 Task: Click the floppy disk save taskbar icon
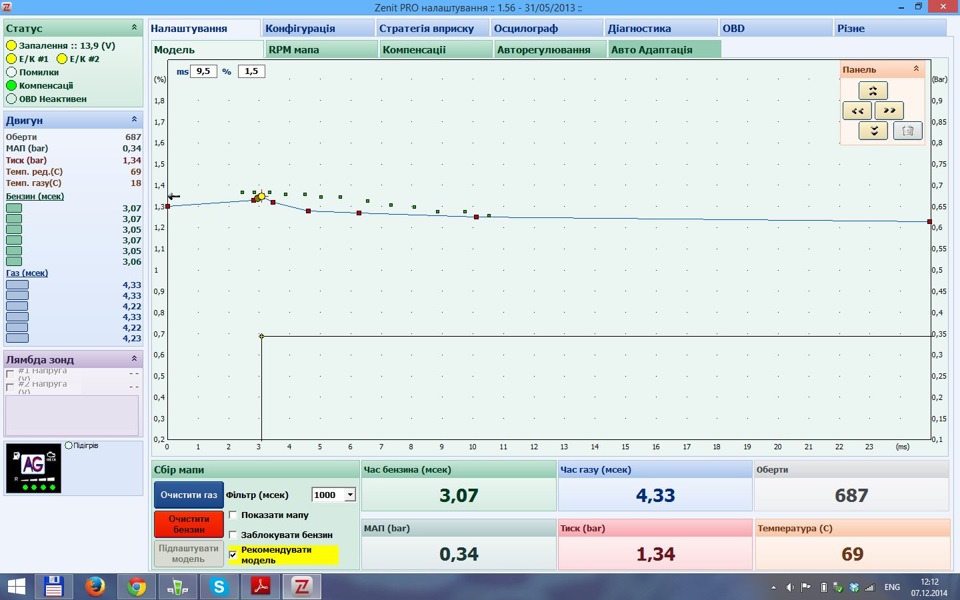tap(54, 587)
